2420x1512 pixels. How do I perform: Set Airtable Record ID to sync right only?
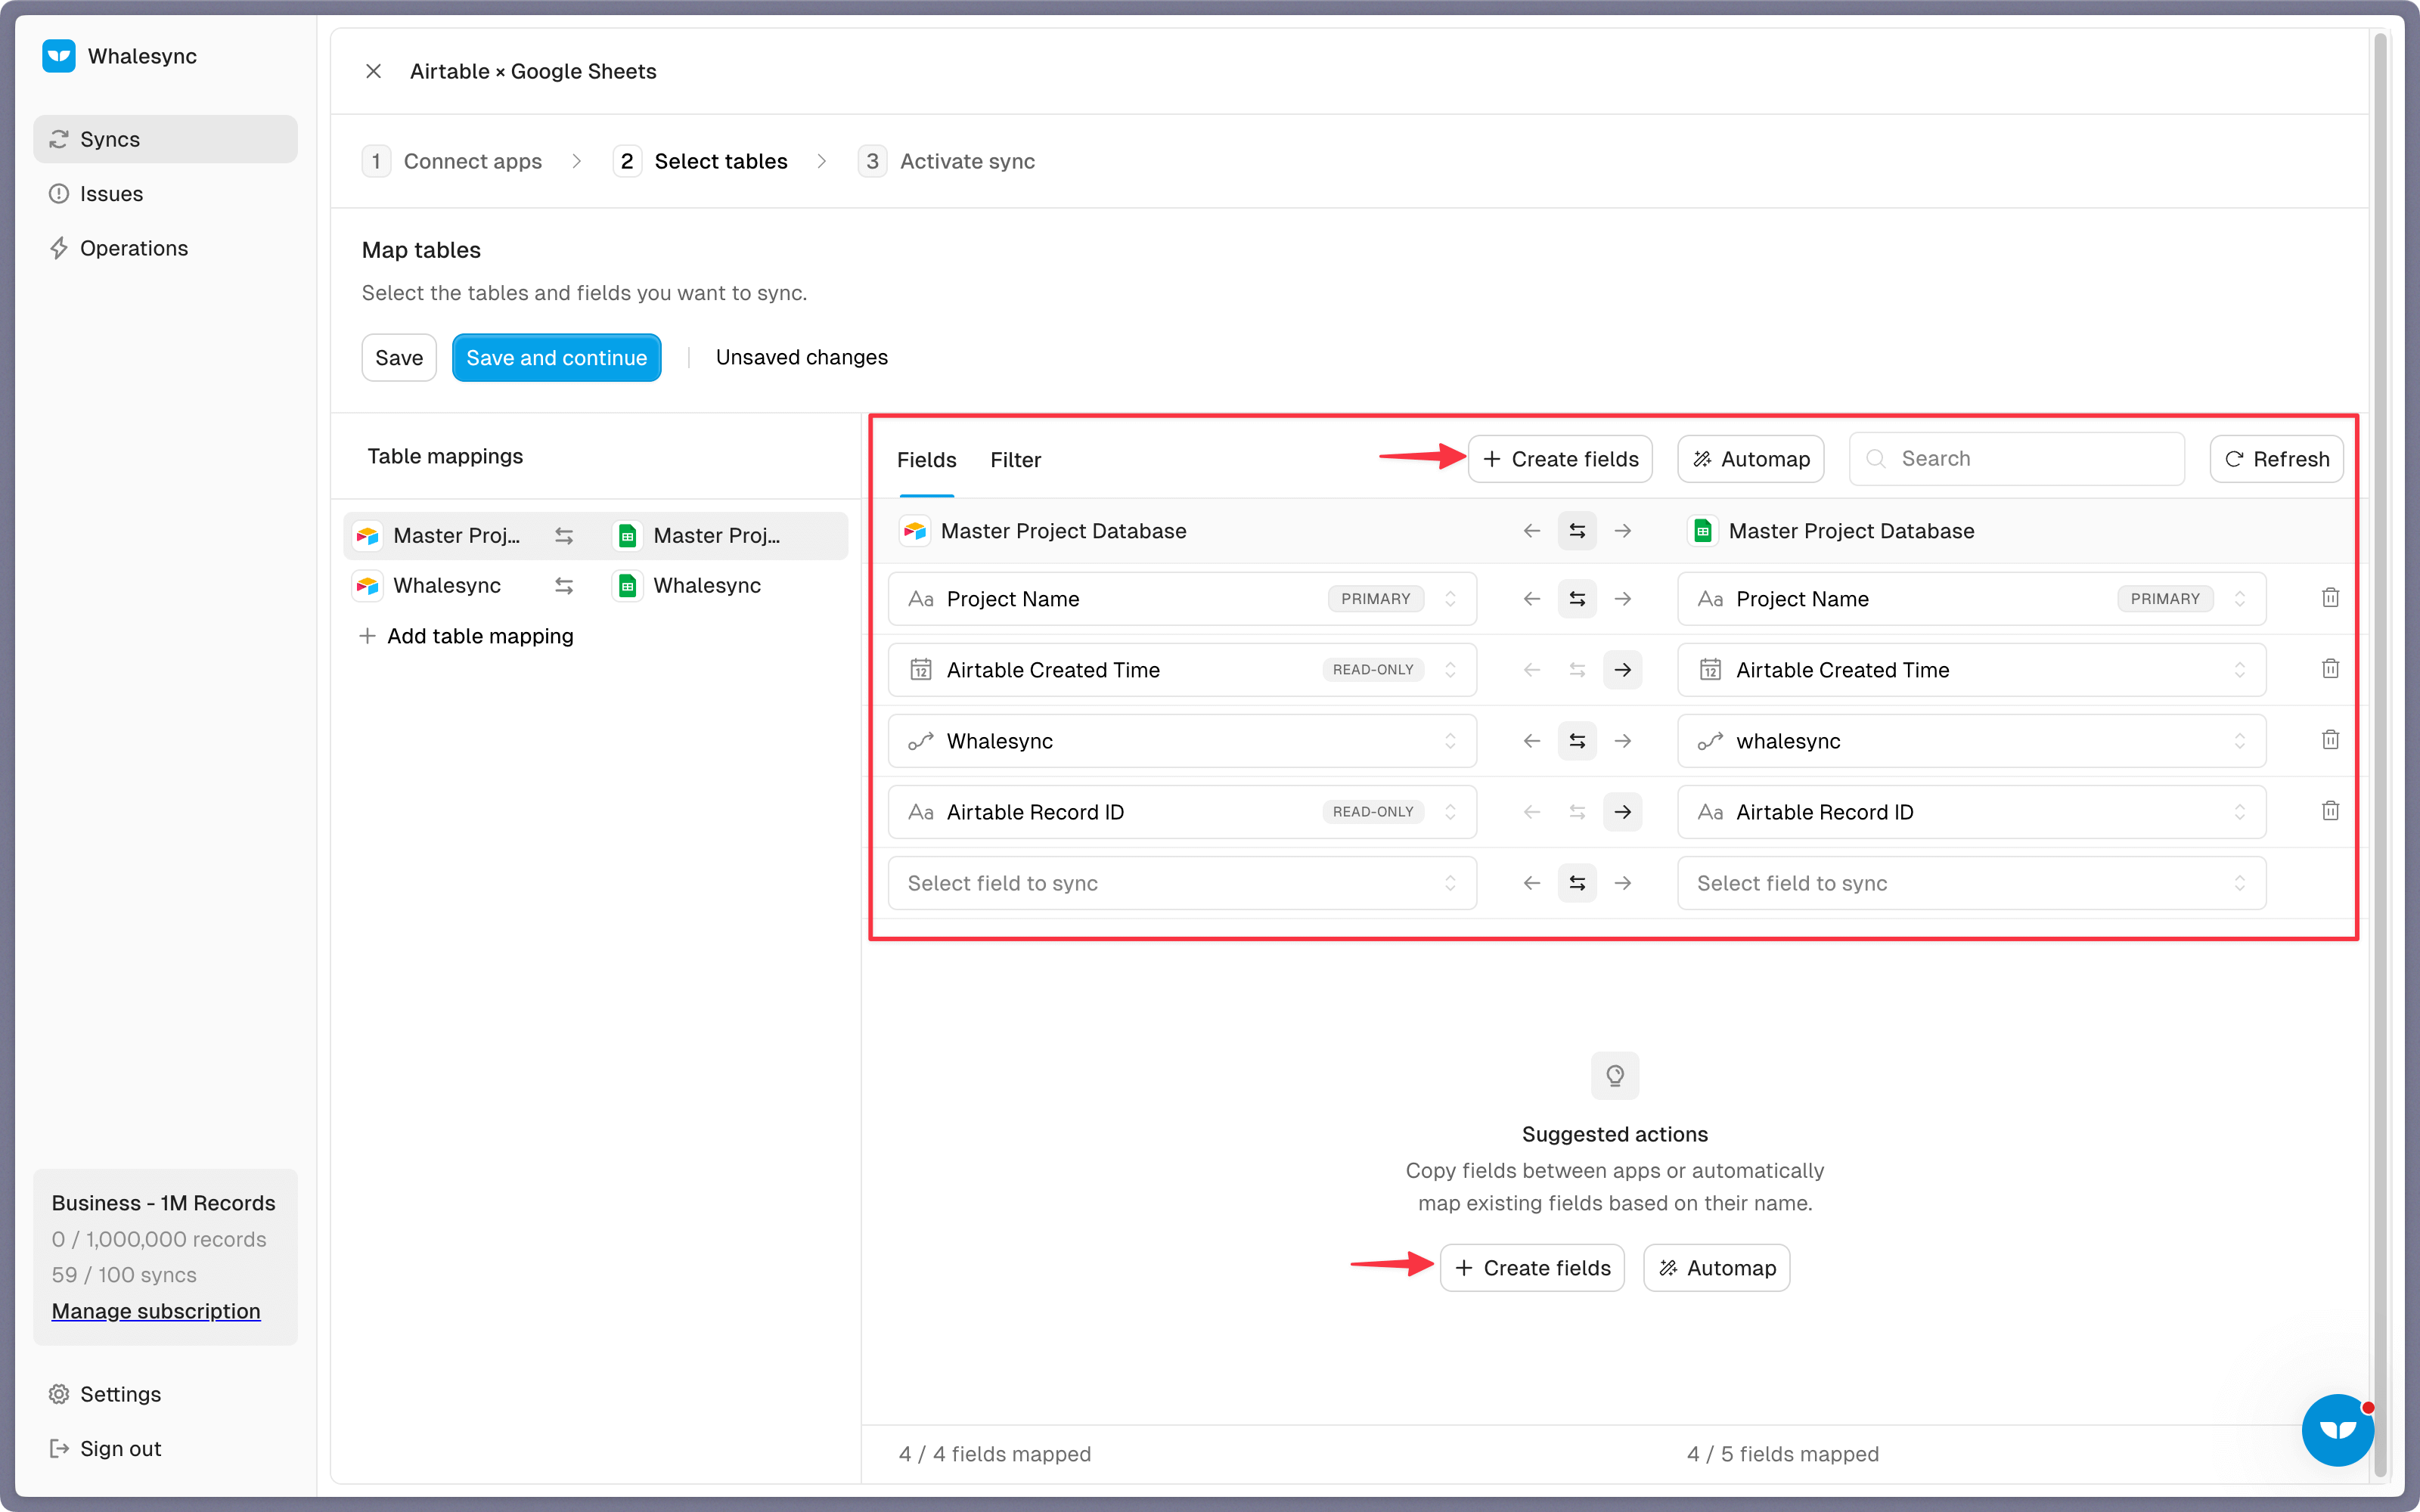point(1623,812)
